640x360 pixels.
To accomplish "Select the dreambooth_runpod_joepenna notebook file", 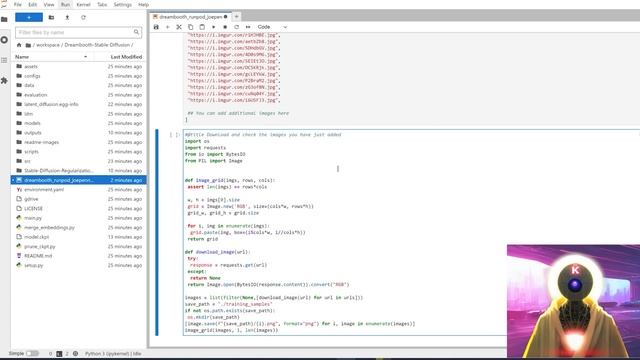I will point(78,180).
